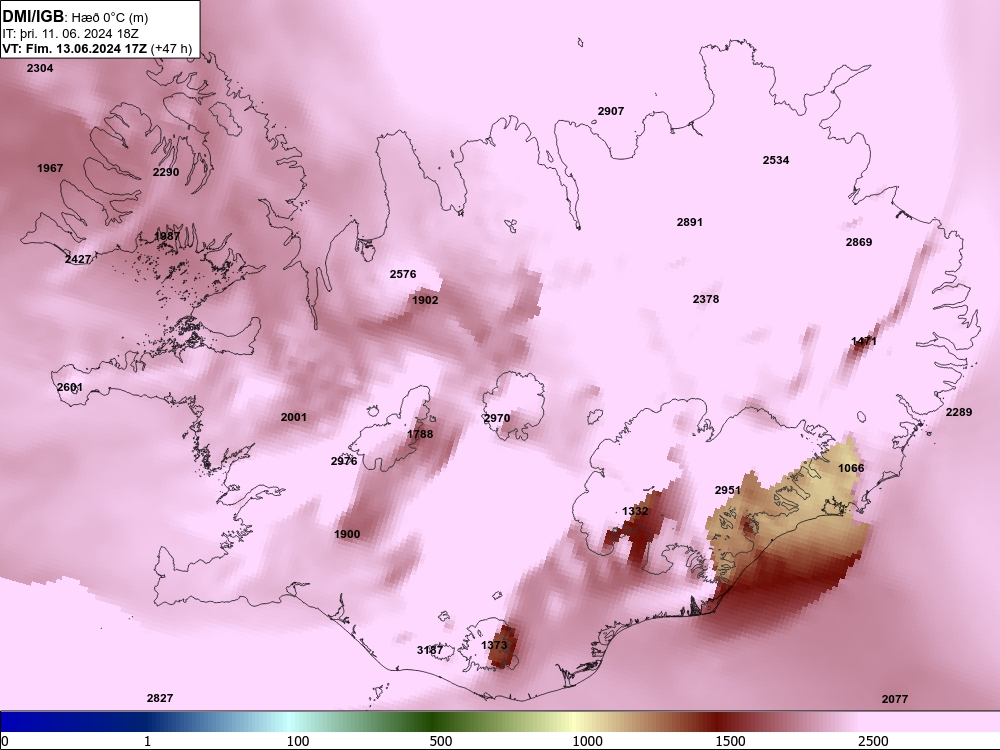The image size is (1000, 750).
Task: Select the 2378 value in the central highlands
Action: tap(706, 299)
